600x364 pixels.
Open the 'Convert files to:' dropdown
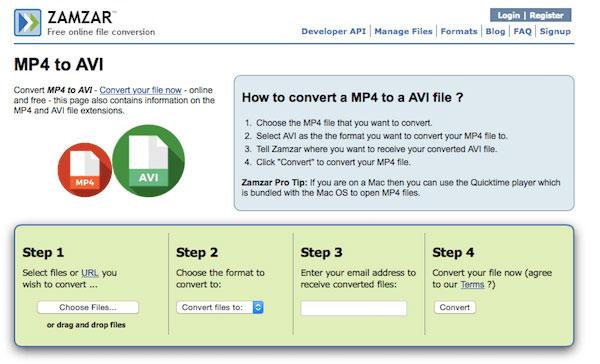pyautogui.click(x=220, y=307)
